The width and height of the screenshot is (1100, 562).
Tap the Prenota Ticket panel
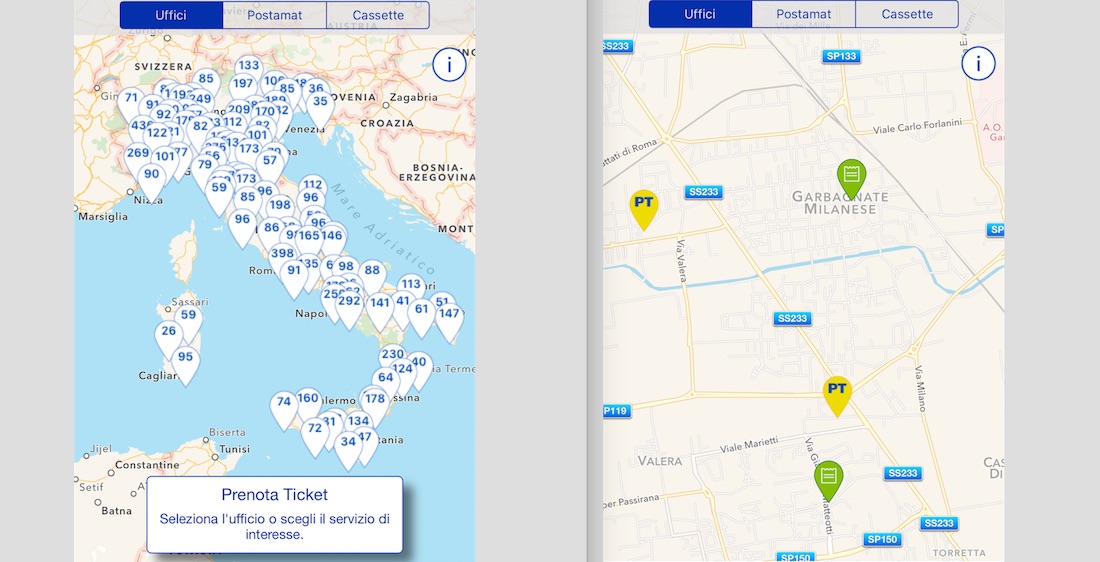[275, 514]
